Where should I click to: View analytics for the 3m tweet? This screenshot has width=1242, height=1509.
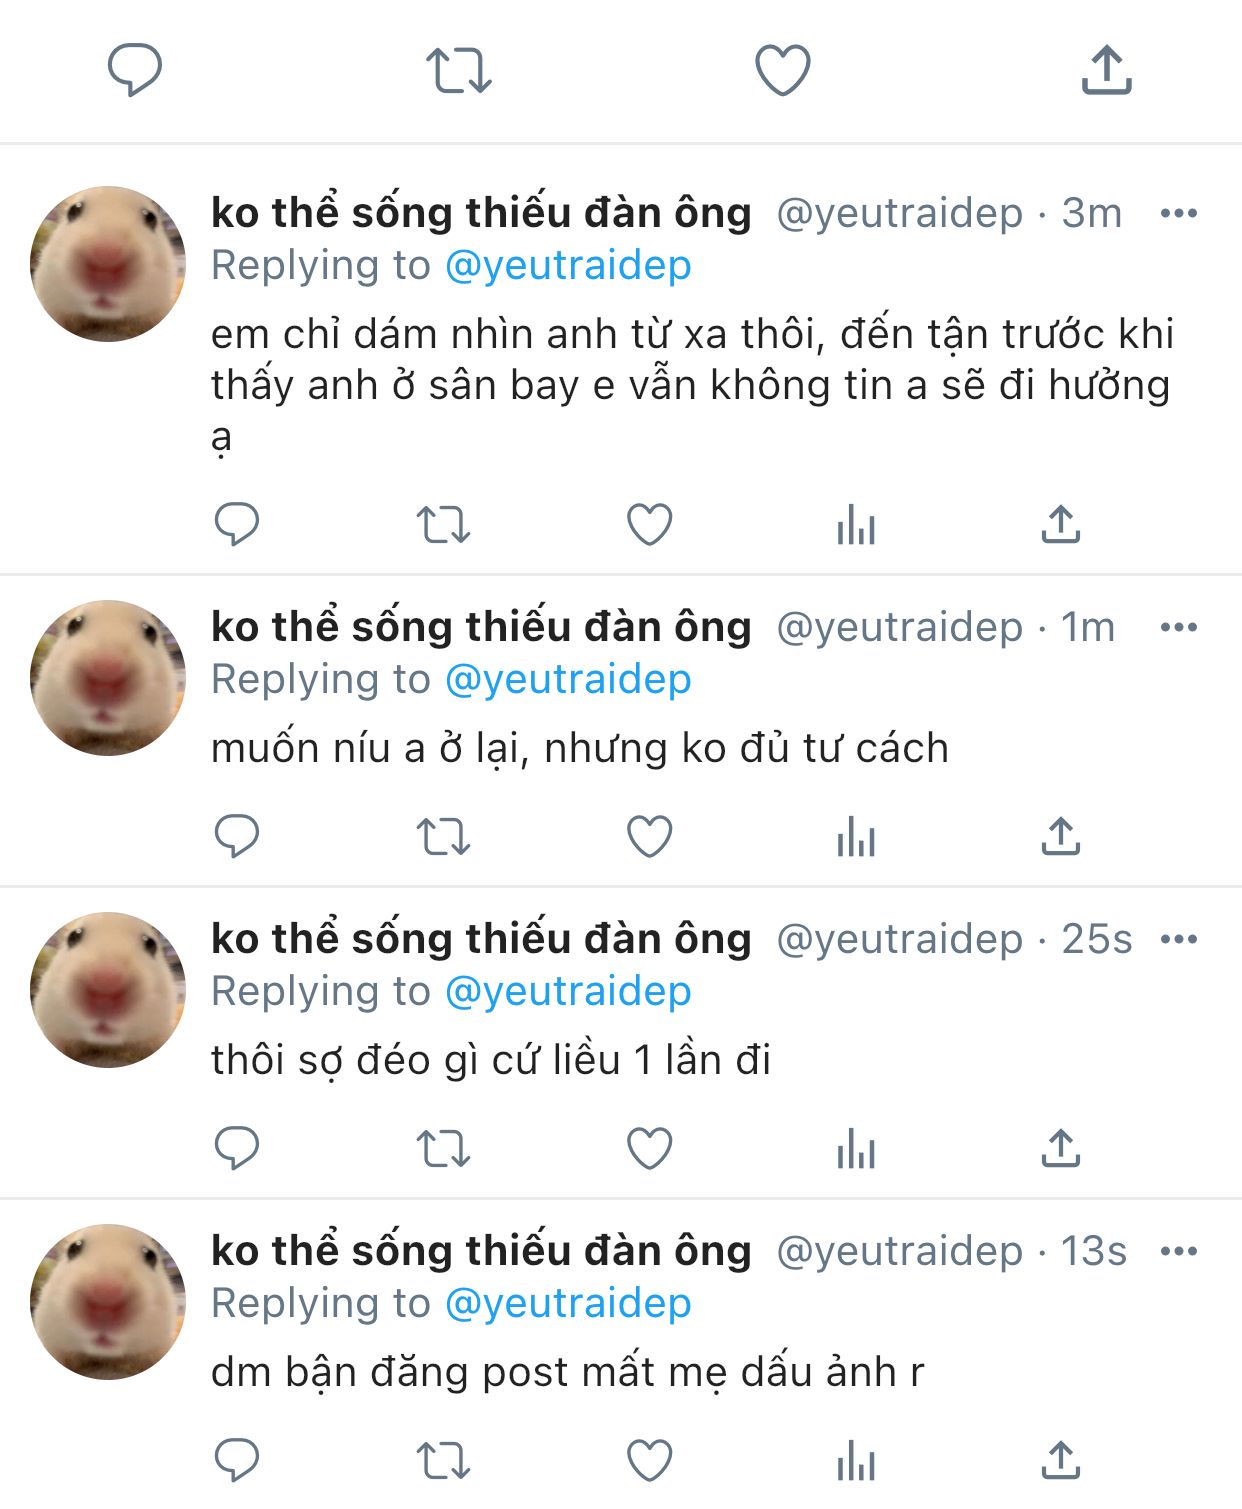coord(856,524)
